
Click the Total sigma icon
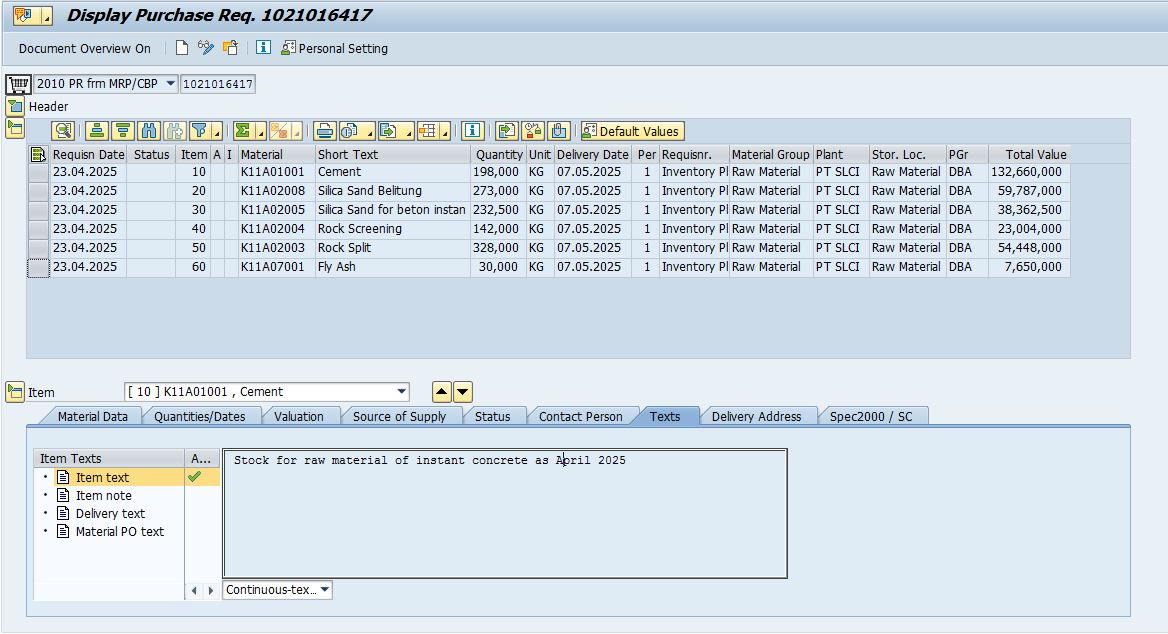[x=243, y=131]
